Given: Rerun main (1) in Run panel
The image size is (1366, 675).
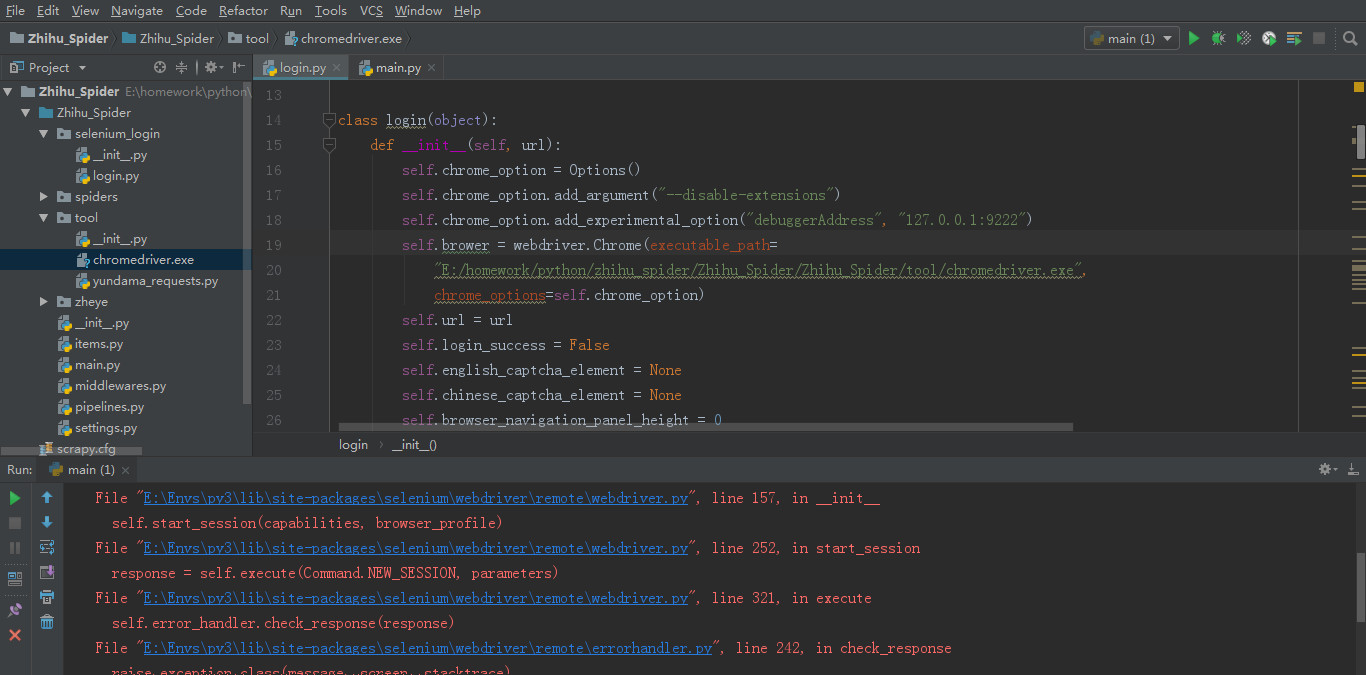Looking at the screenshot, I should click(15, 497).
